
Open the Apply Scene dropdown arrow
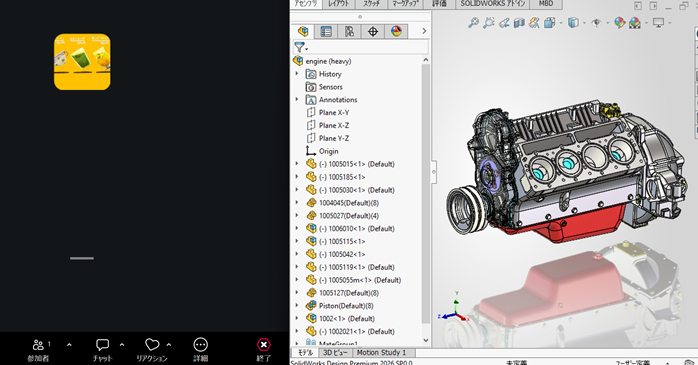coord(646,23)
